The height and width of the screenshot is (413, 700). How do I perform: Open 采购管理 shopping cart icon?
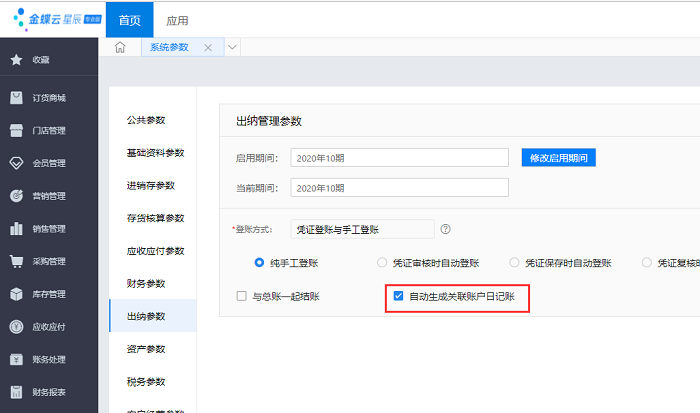(x=17, y=262)
